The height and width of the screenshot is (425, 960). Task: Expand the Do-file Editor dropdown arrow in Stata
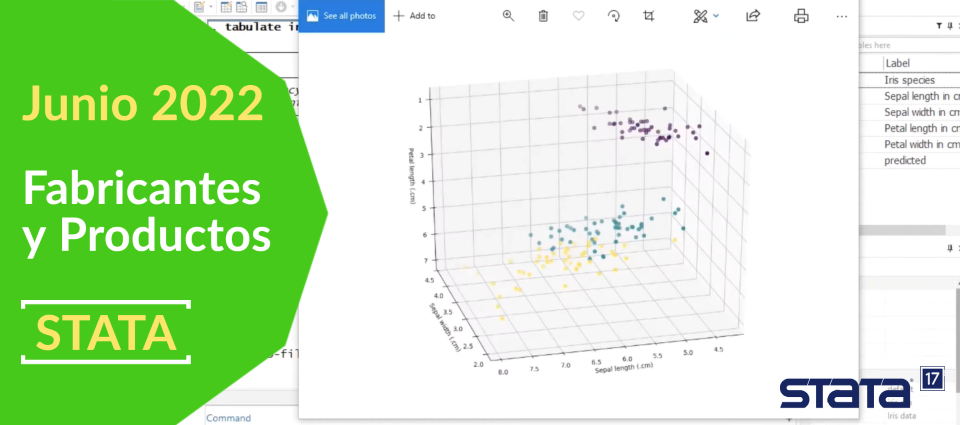coord(211,7)
